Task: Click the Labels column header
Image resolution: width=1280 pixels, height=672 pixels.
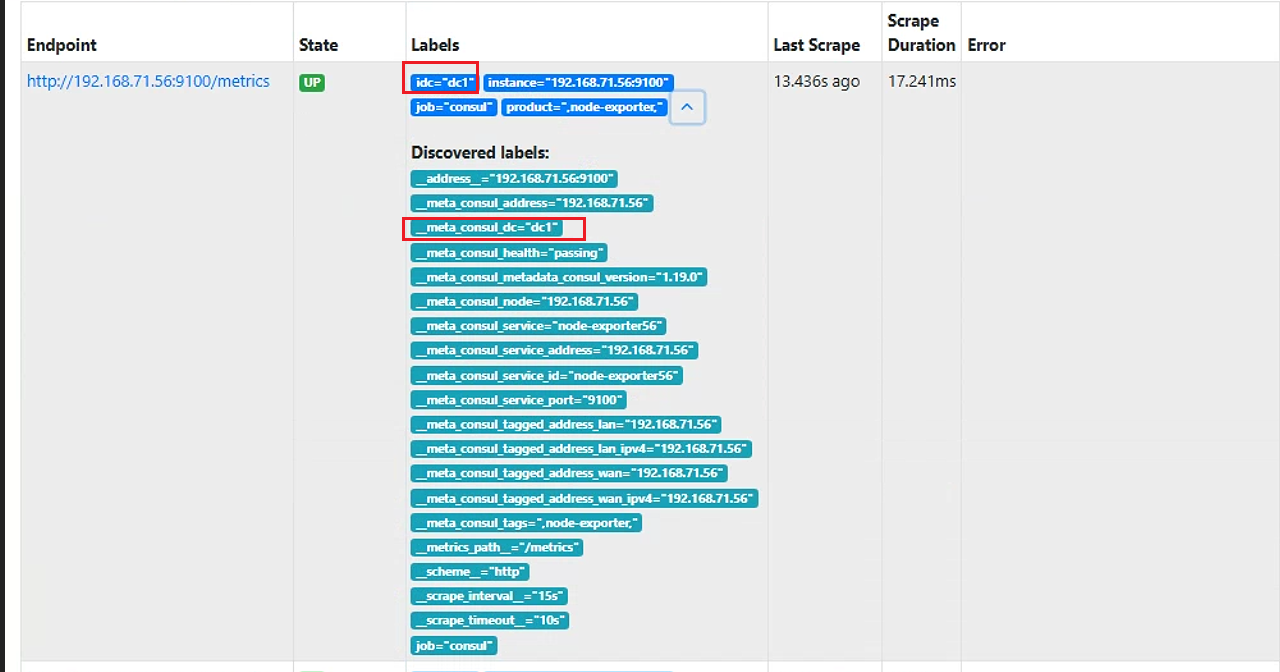Action: coord(435,45)
